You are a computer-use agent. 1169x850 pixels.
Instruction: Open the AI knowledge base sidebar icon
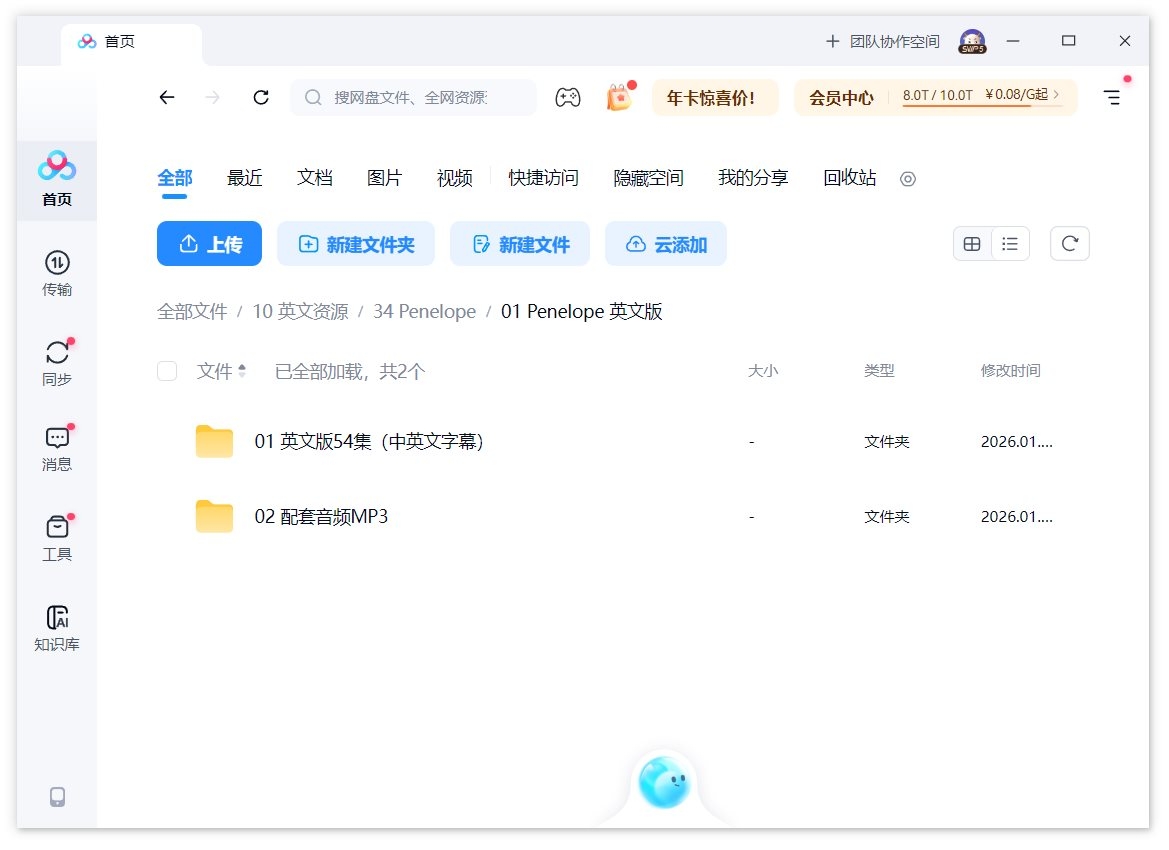pos(57,626)
